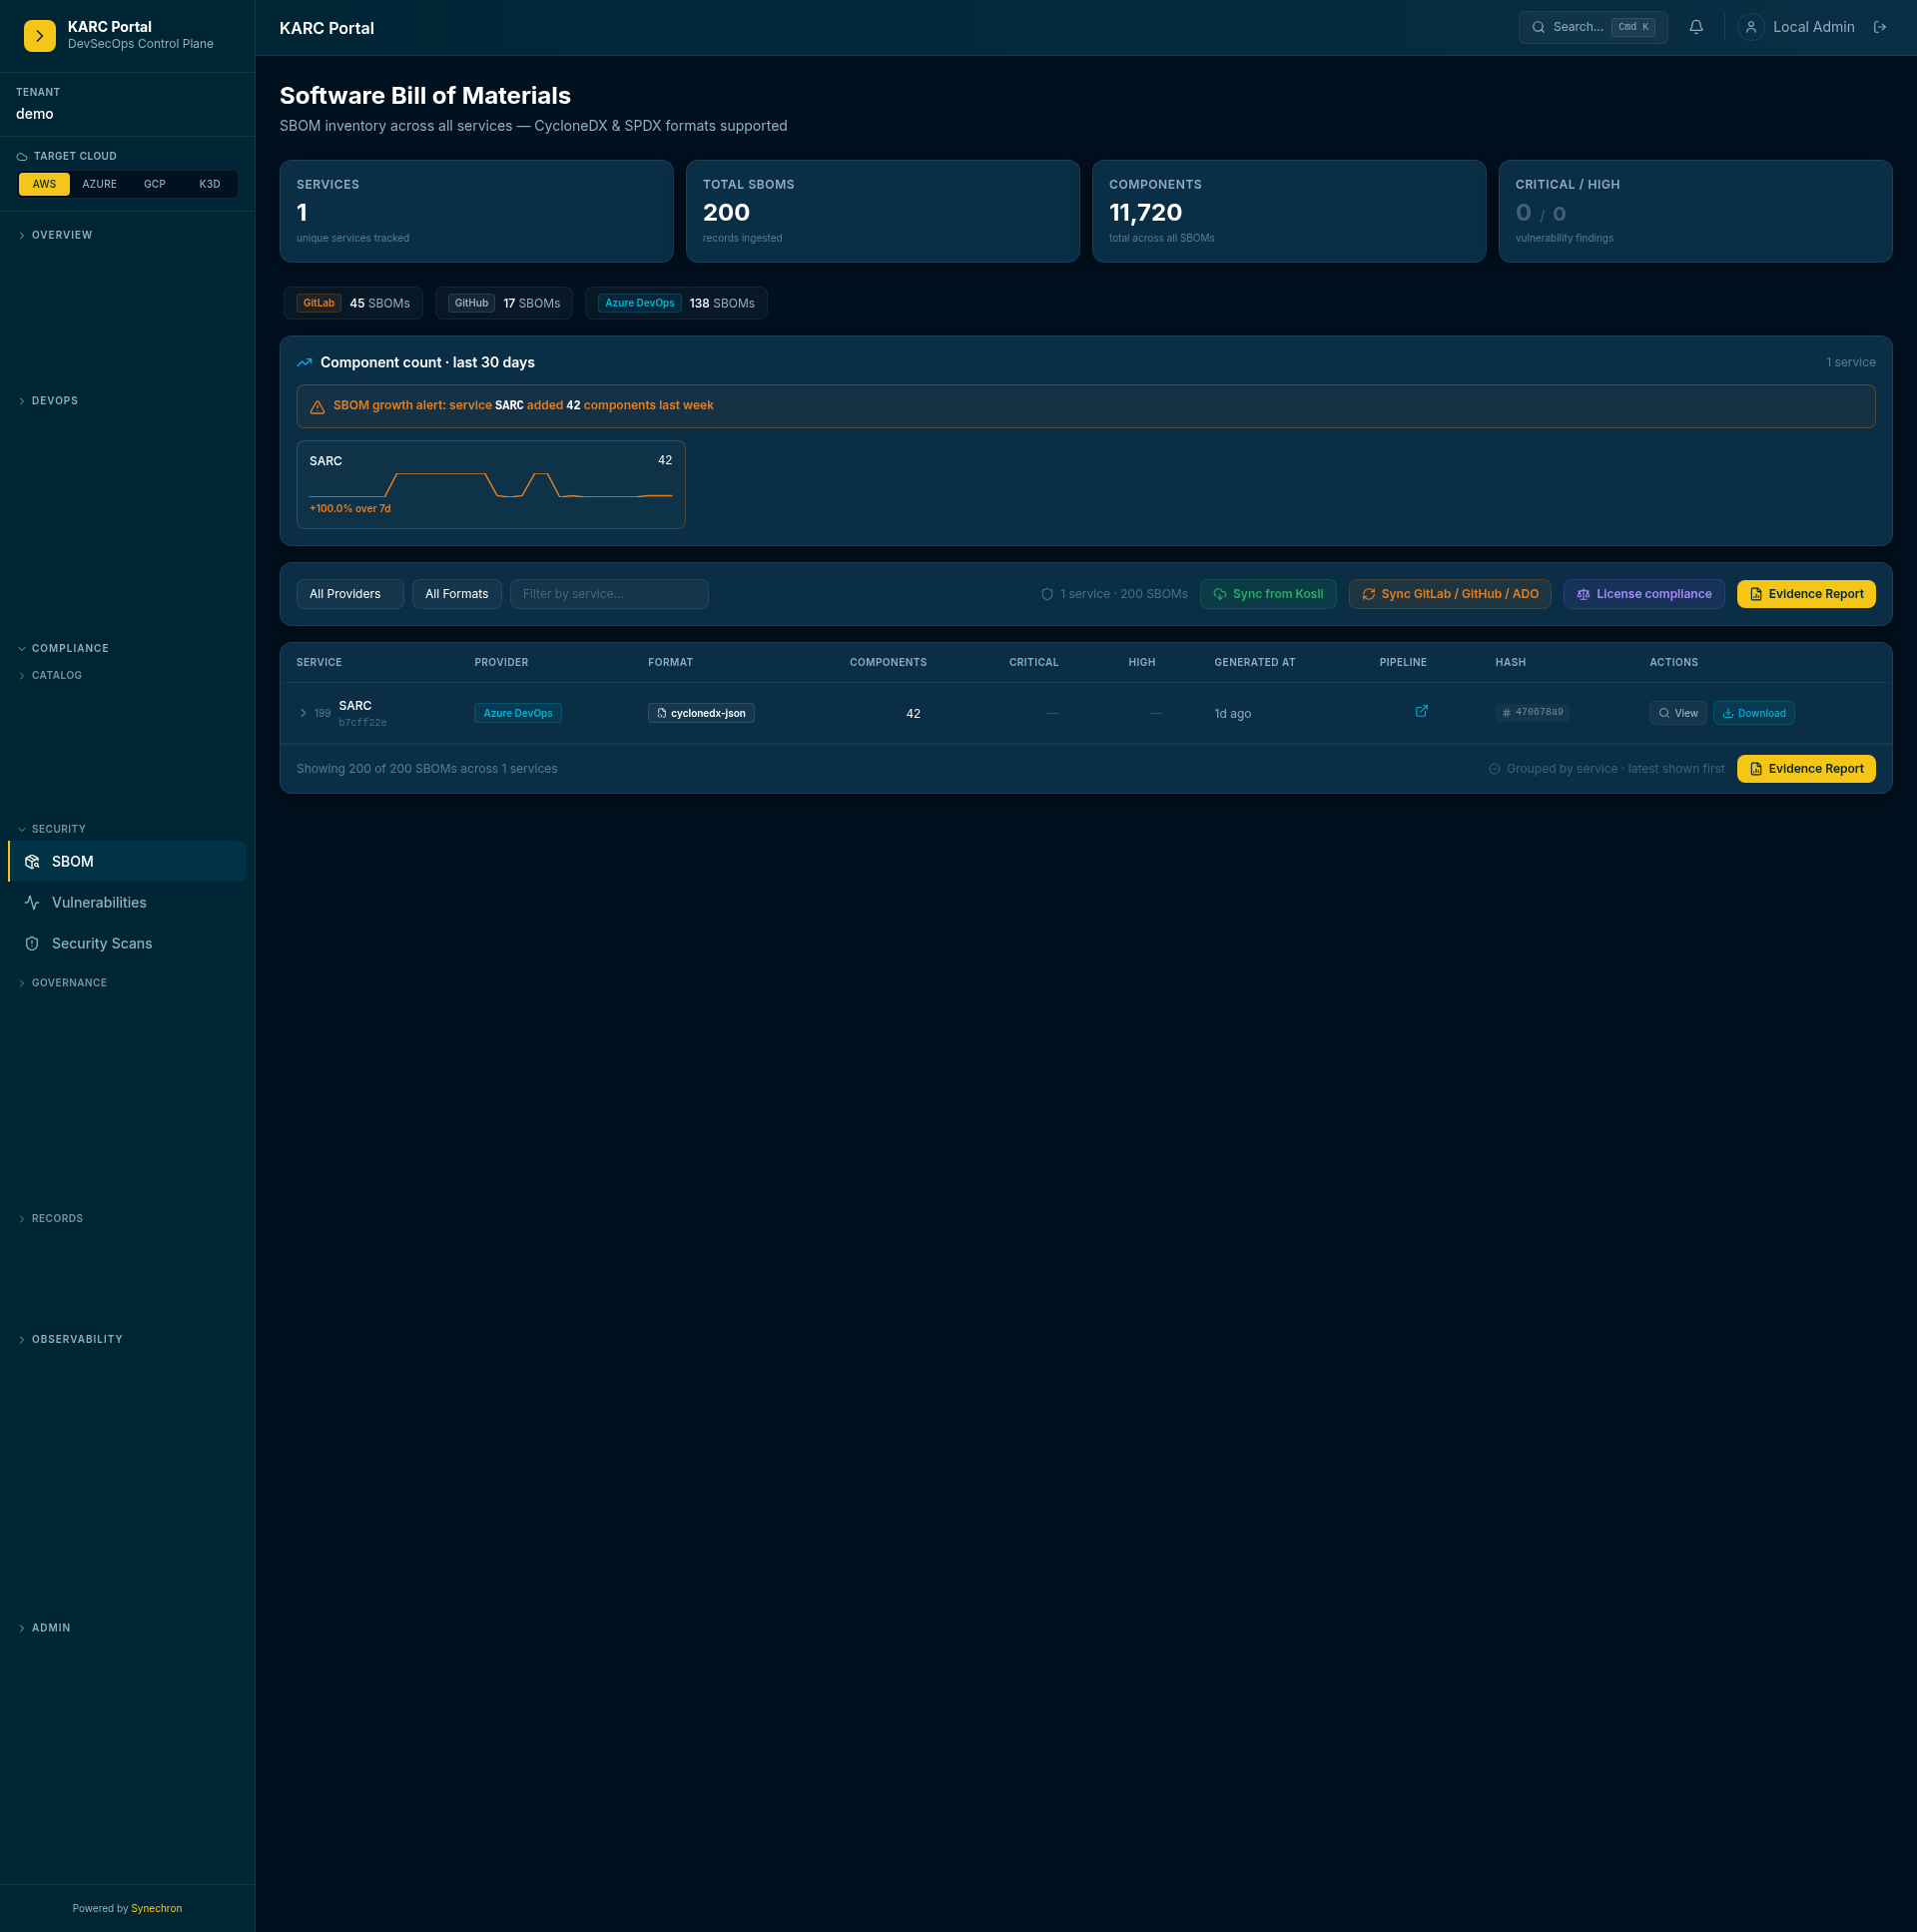Open the All Providers dropdown
This screenshot has height=1932, width=1917.
(x=350, y=595)
